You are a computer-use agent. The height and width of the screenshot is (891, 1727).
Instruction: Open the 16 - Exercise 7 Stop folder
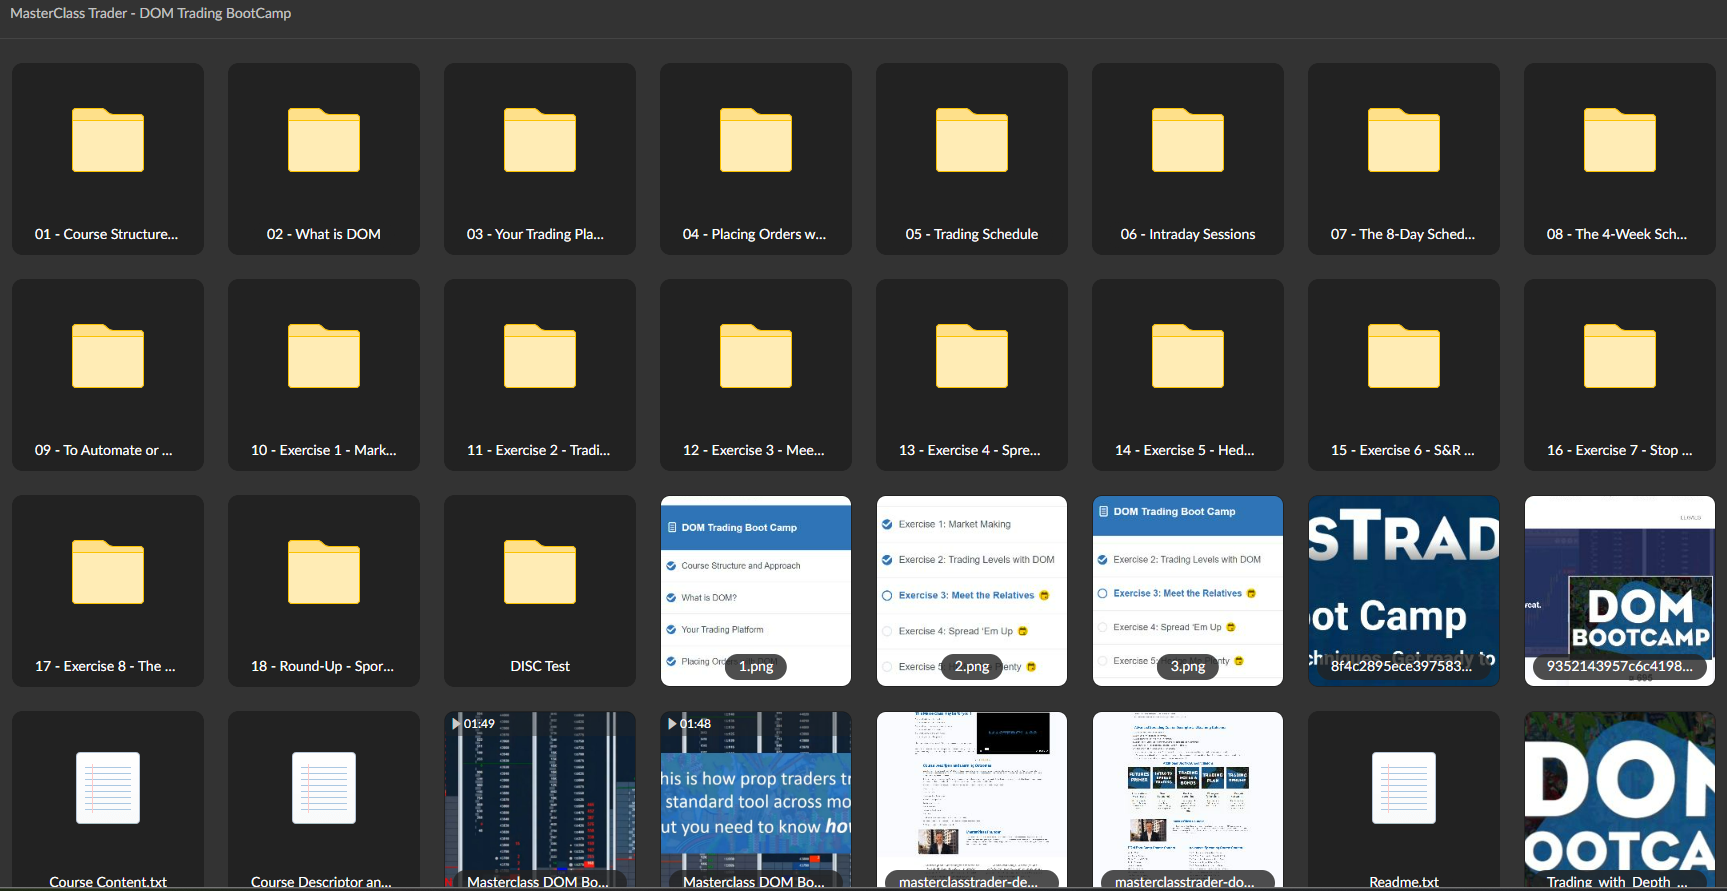click(x=1620, y=375)
